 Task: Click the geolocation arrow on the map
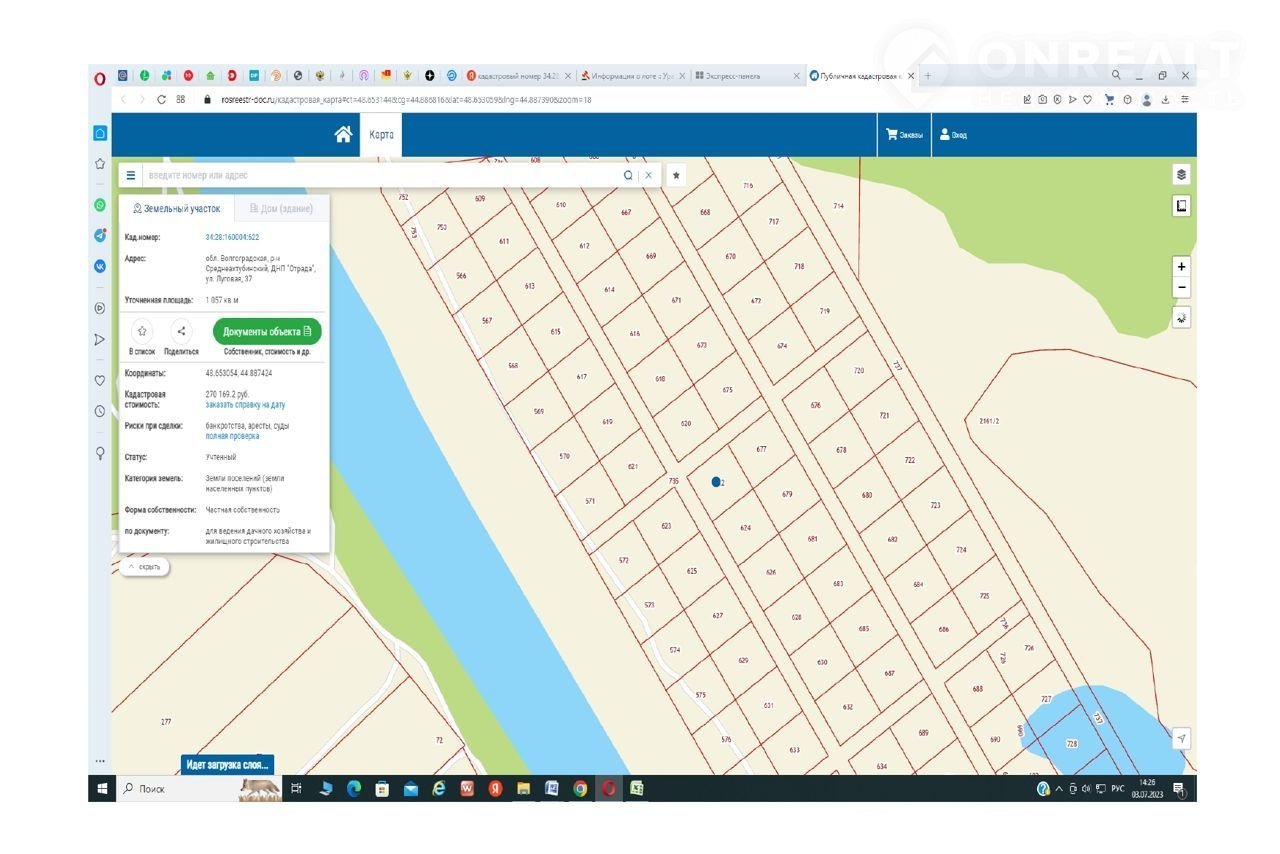pyautogui.click(x=1181, y=739)
